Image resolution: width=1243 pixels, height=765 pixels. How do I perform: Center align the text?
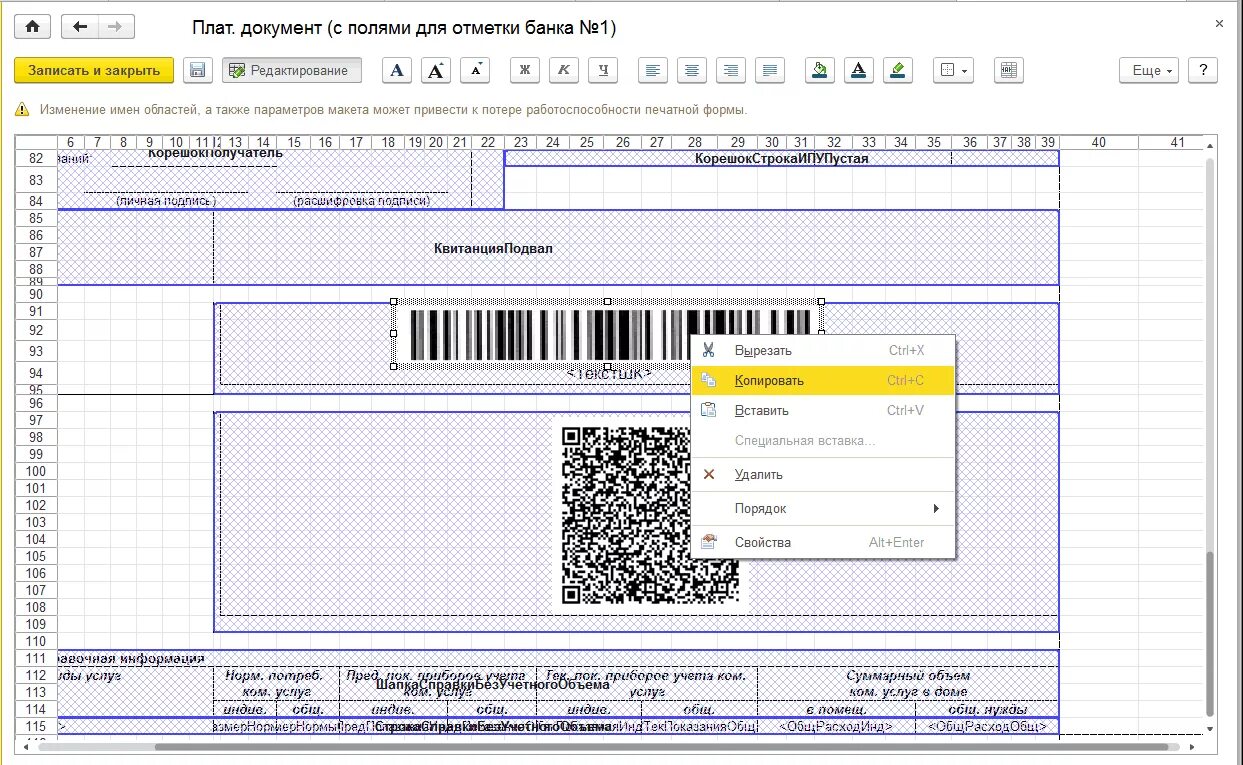692,70
